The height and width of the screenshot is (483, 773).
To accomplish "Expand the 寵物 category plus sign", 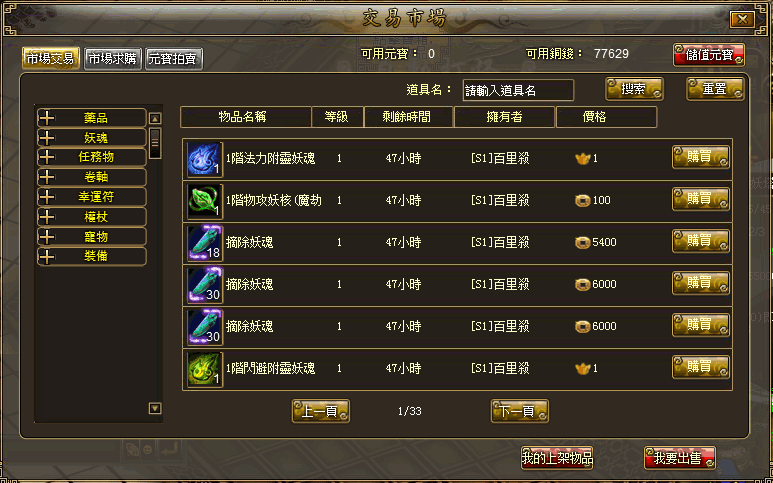I will (x=47, y=237).
